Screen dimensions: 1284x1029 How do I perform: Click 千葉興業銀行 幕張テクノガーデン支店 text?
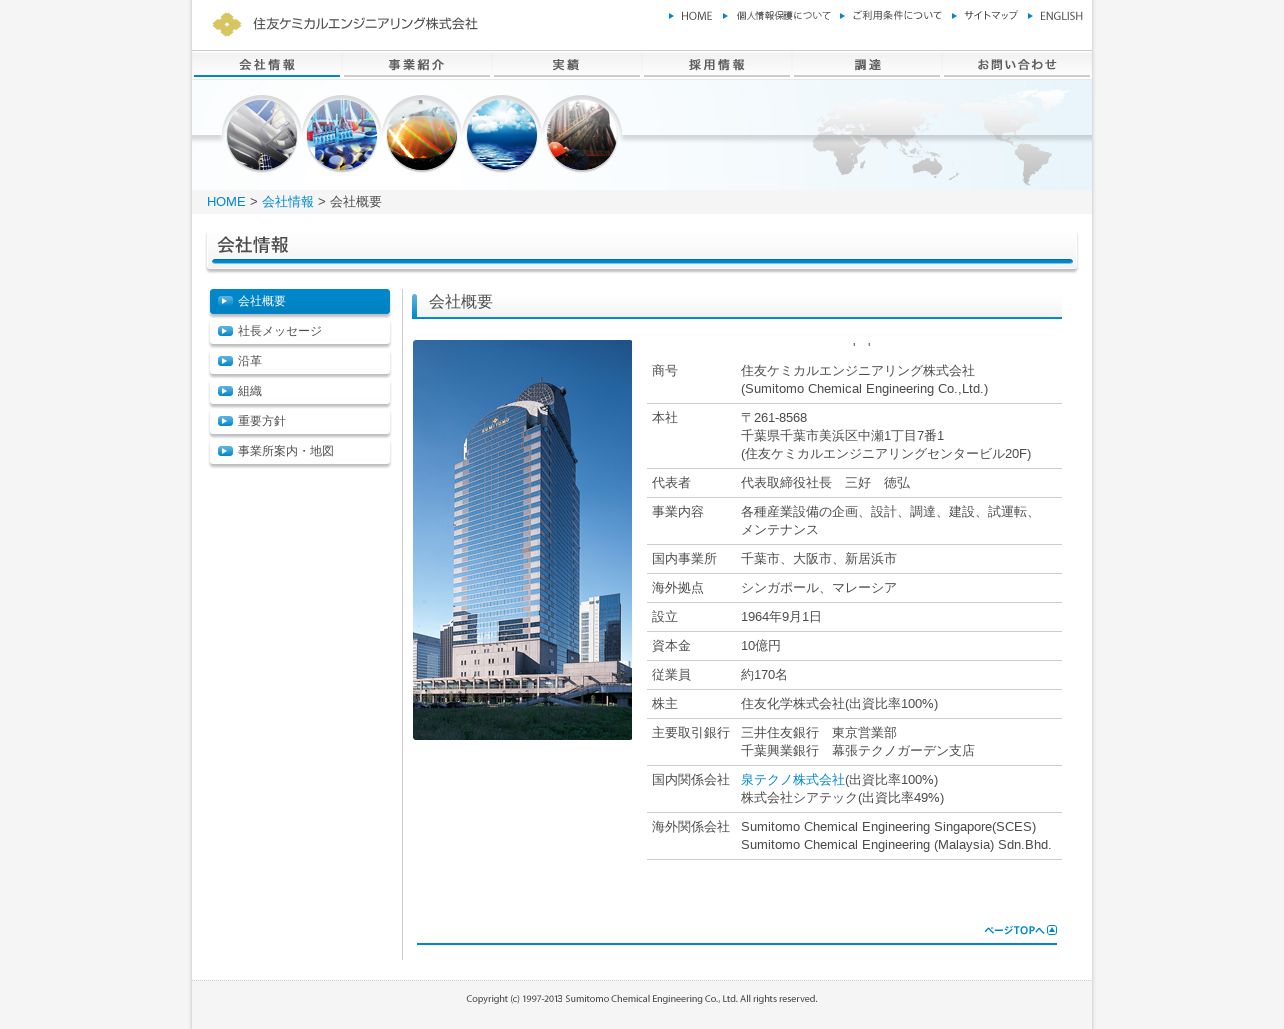858,751
